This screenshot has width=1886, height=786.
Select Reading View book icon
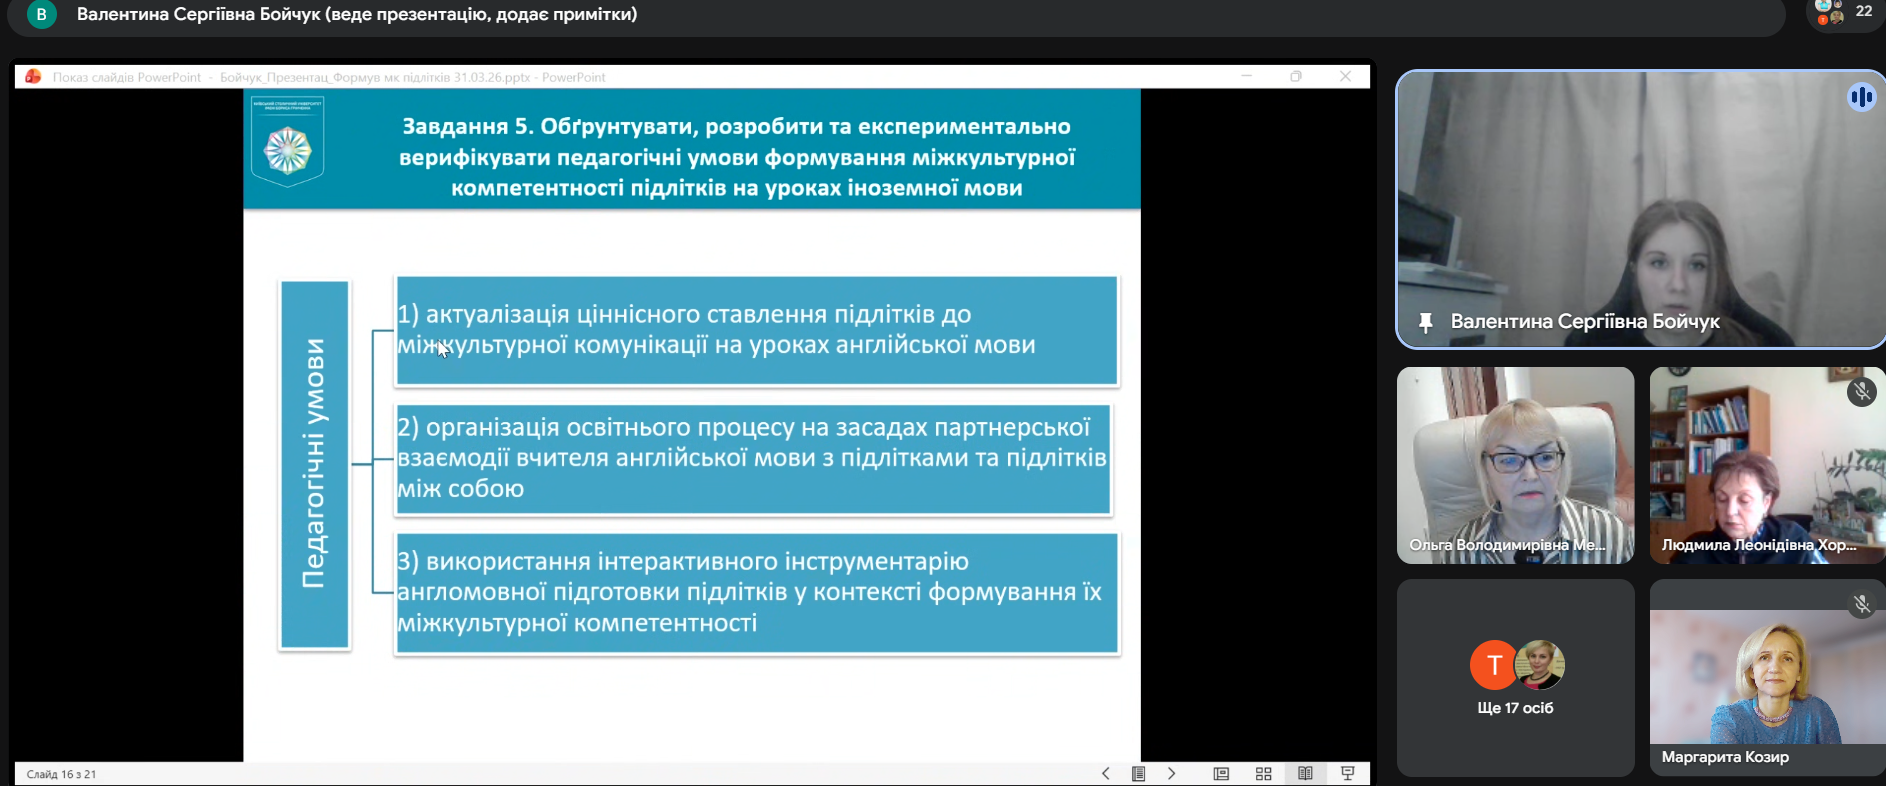point(1305,773)
